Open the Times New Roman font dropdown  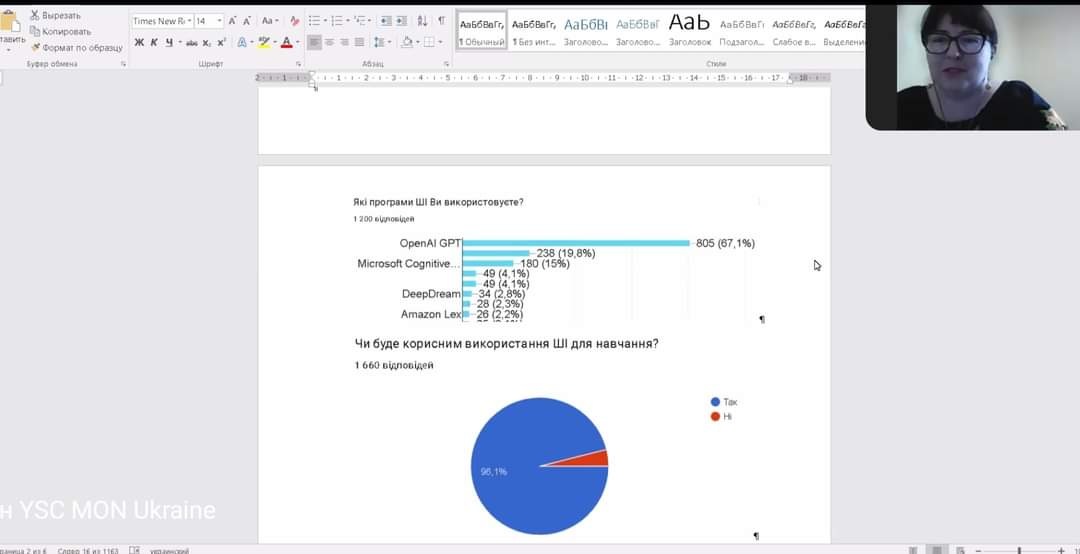[x=189, y=20]
